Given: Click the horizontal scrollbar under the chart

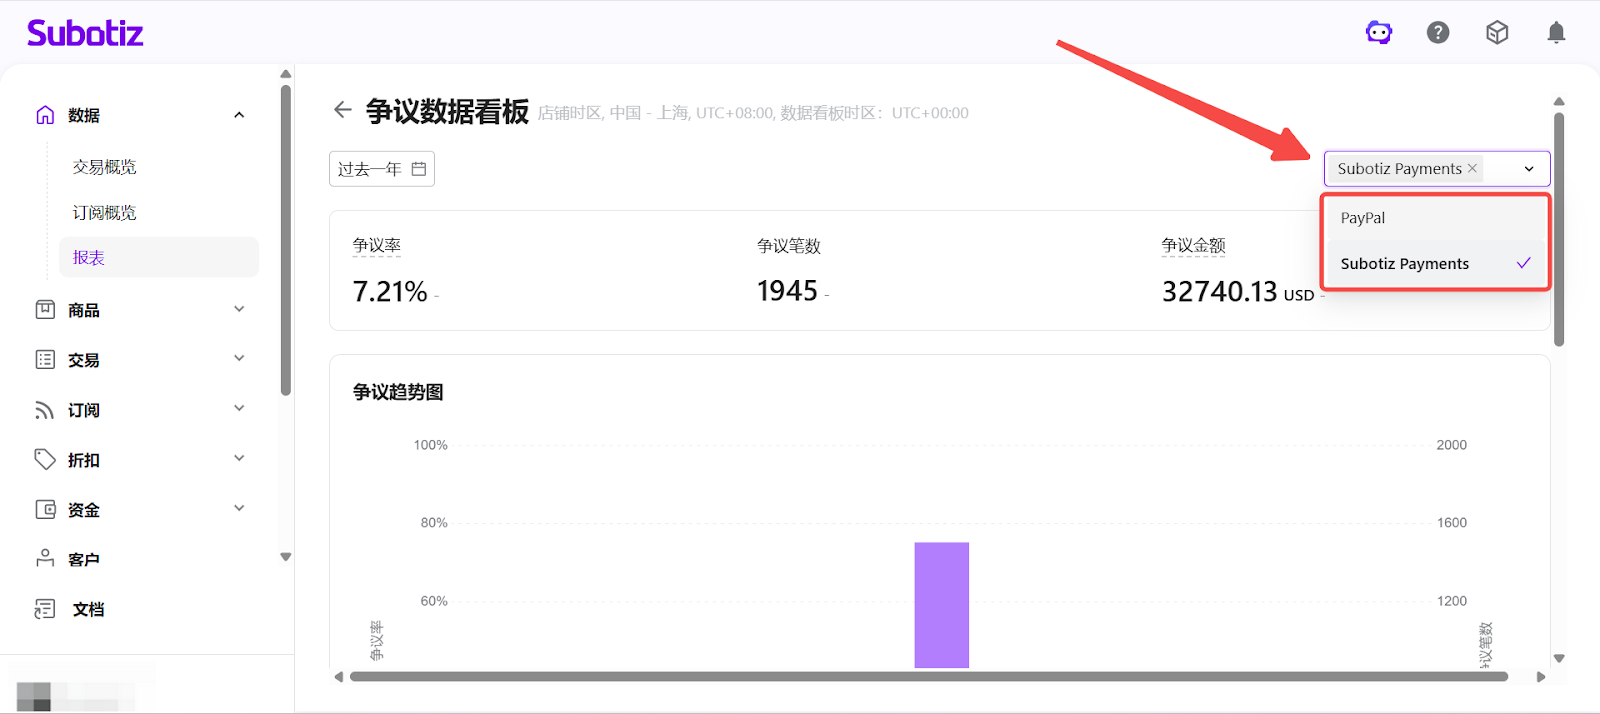Looking at the screenshot, I should point(928,677).
